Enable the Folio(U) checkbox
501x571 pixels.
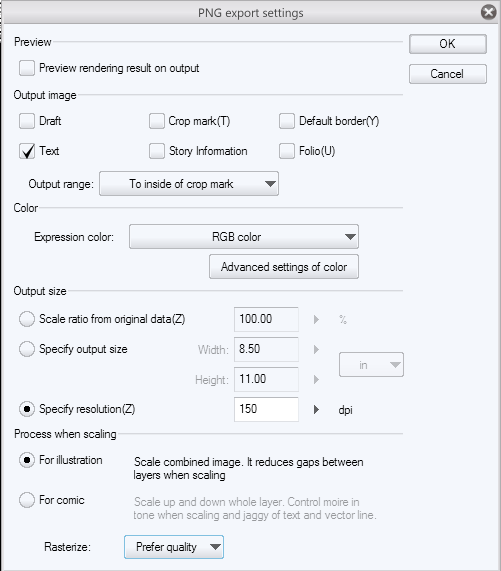point(287,151)
